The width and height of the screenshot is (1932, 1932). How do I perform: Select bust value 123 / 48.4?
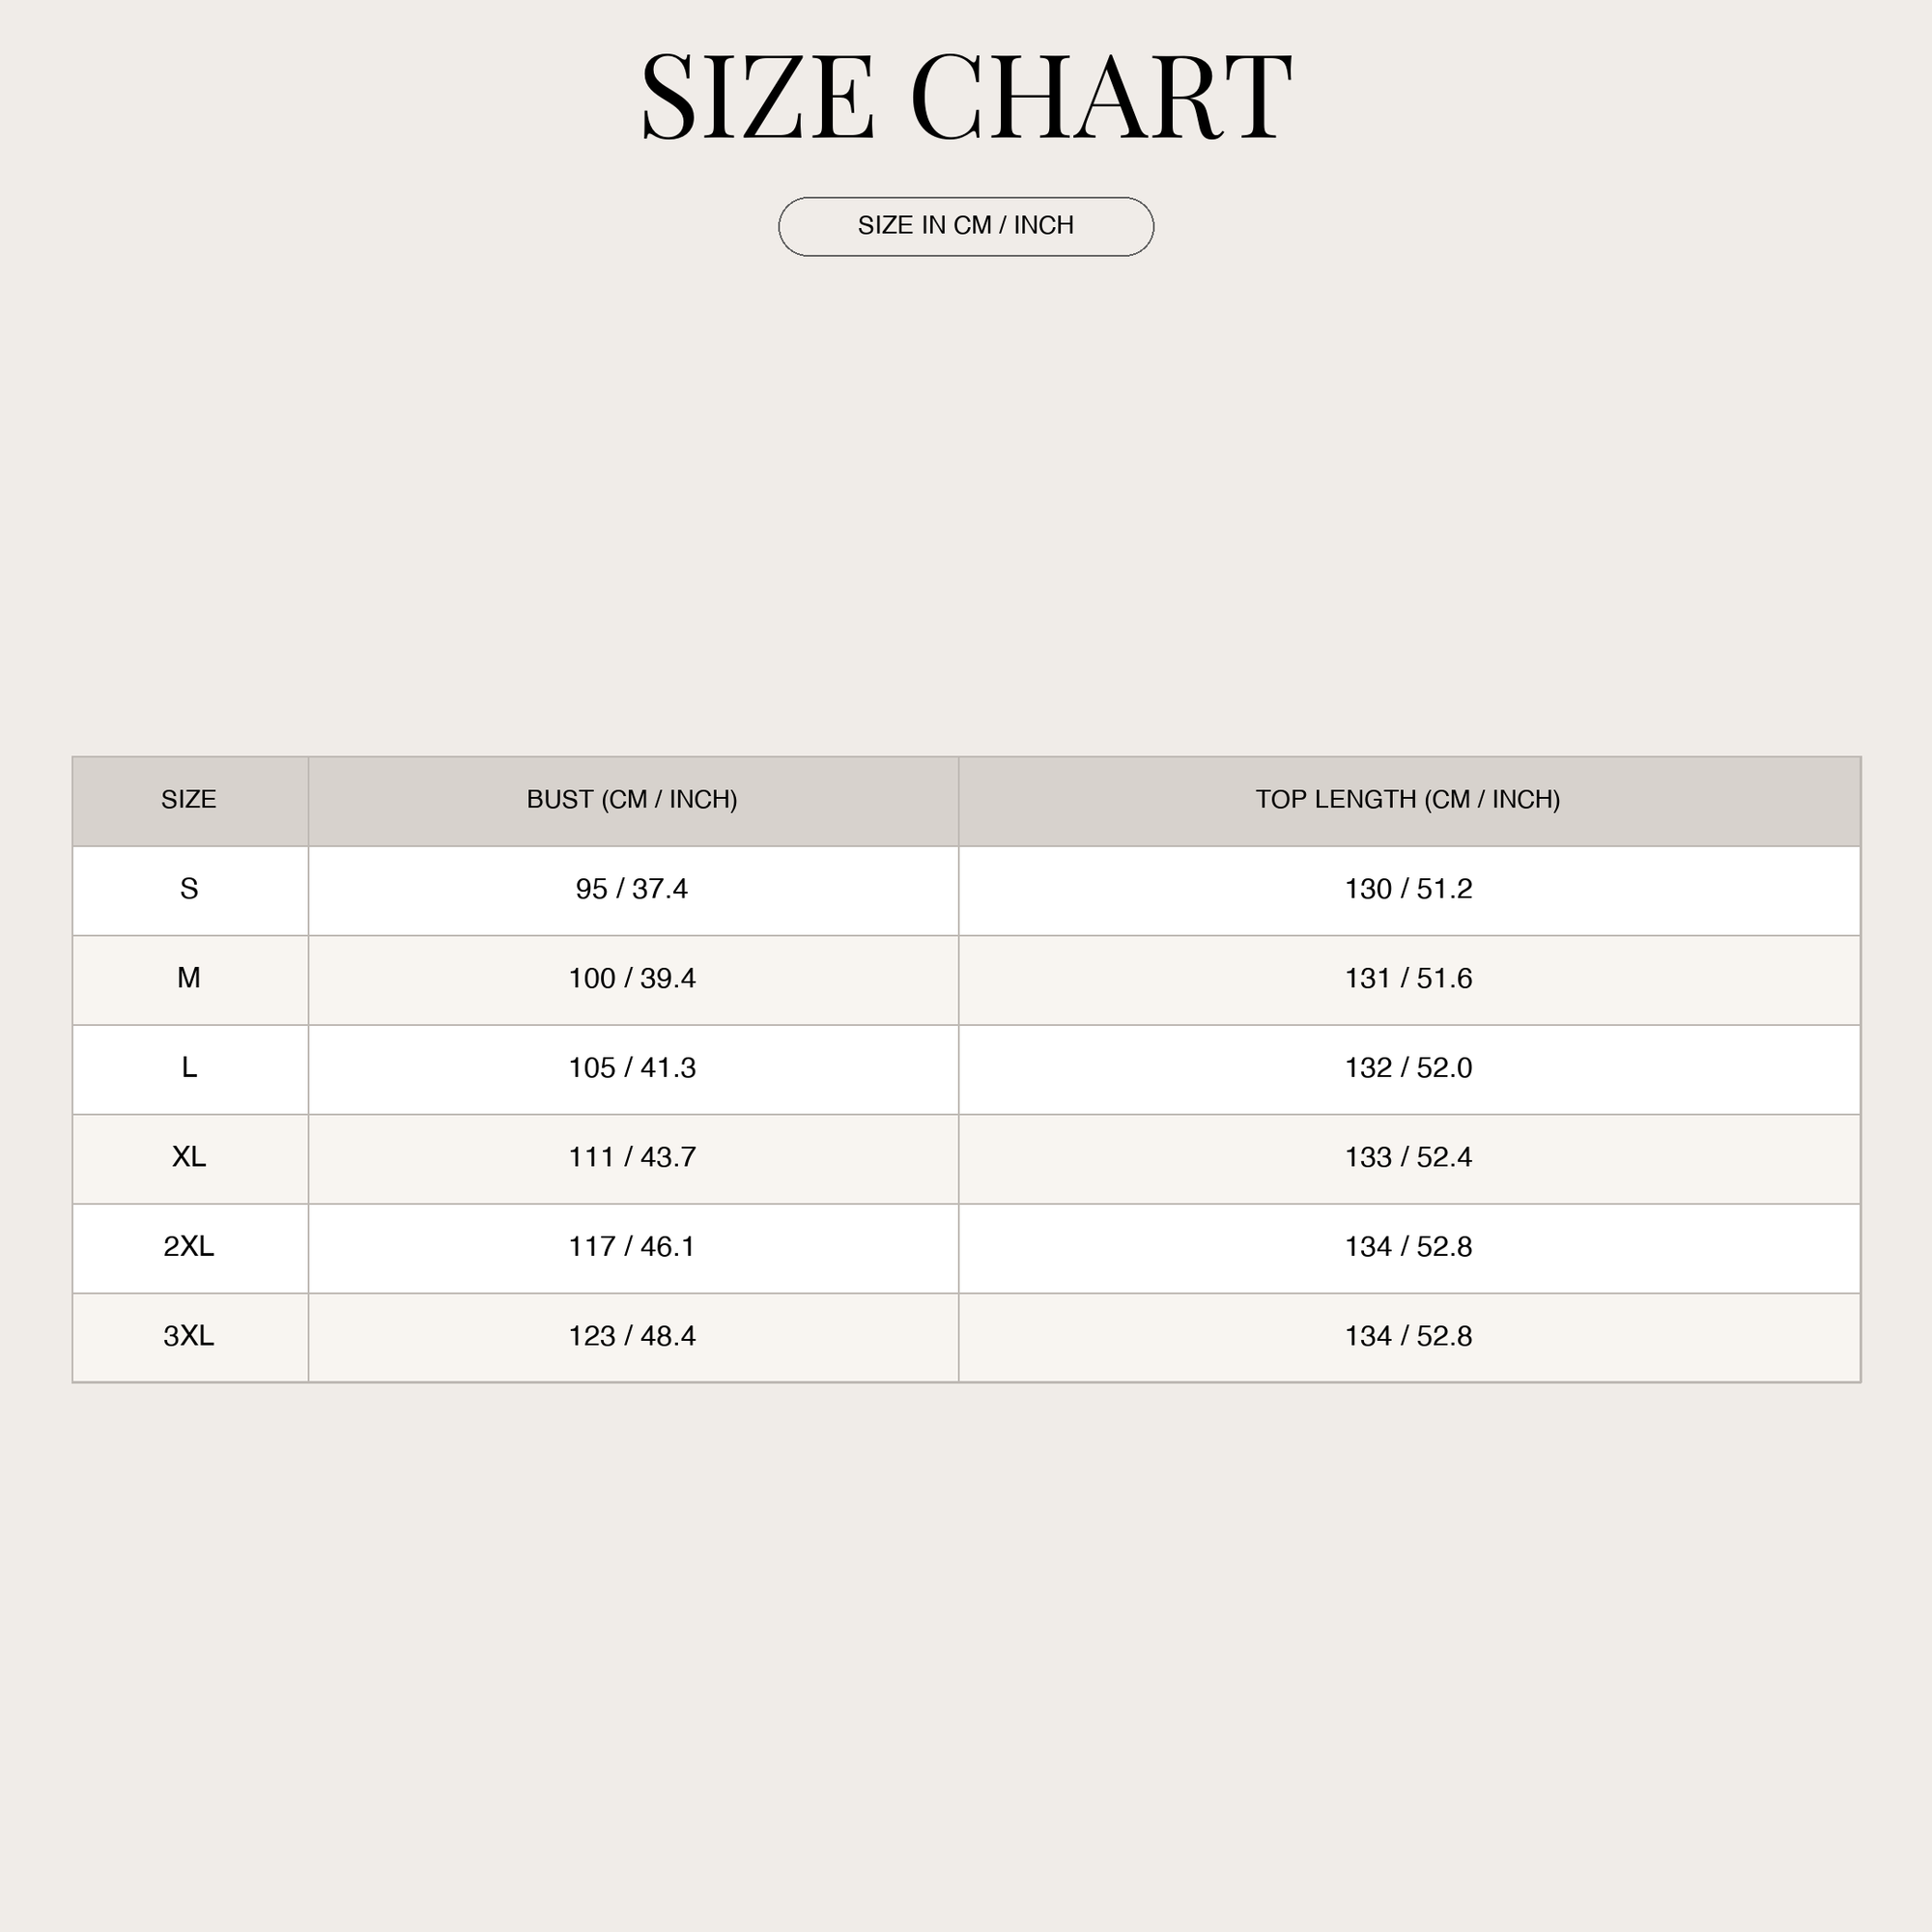tap(632, 1336)
